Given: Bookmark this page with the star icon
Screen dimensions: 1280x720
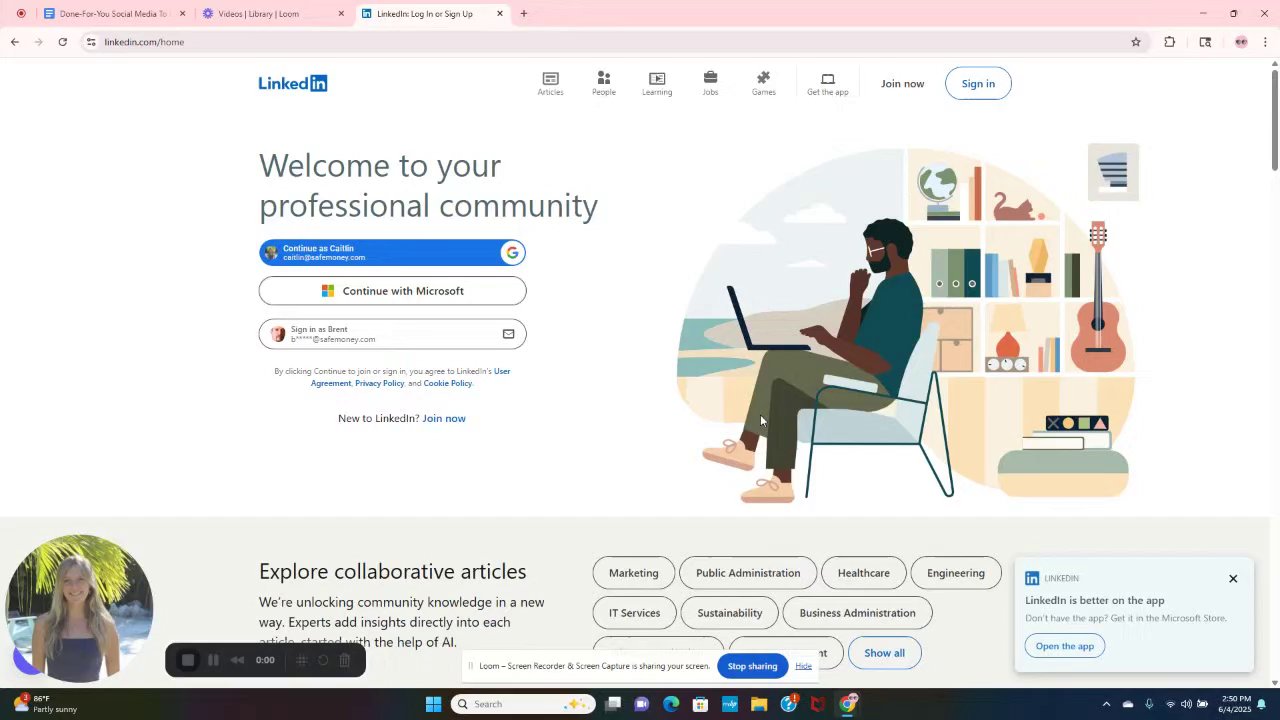Looking at the screenshot, I should pos(1136,42).
